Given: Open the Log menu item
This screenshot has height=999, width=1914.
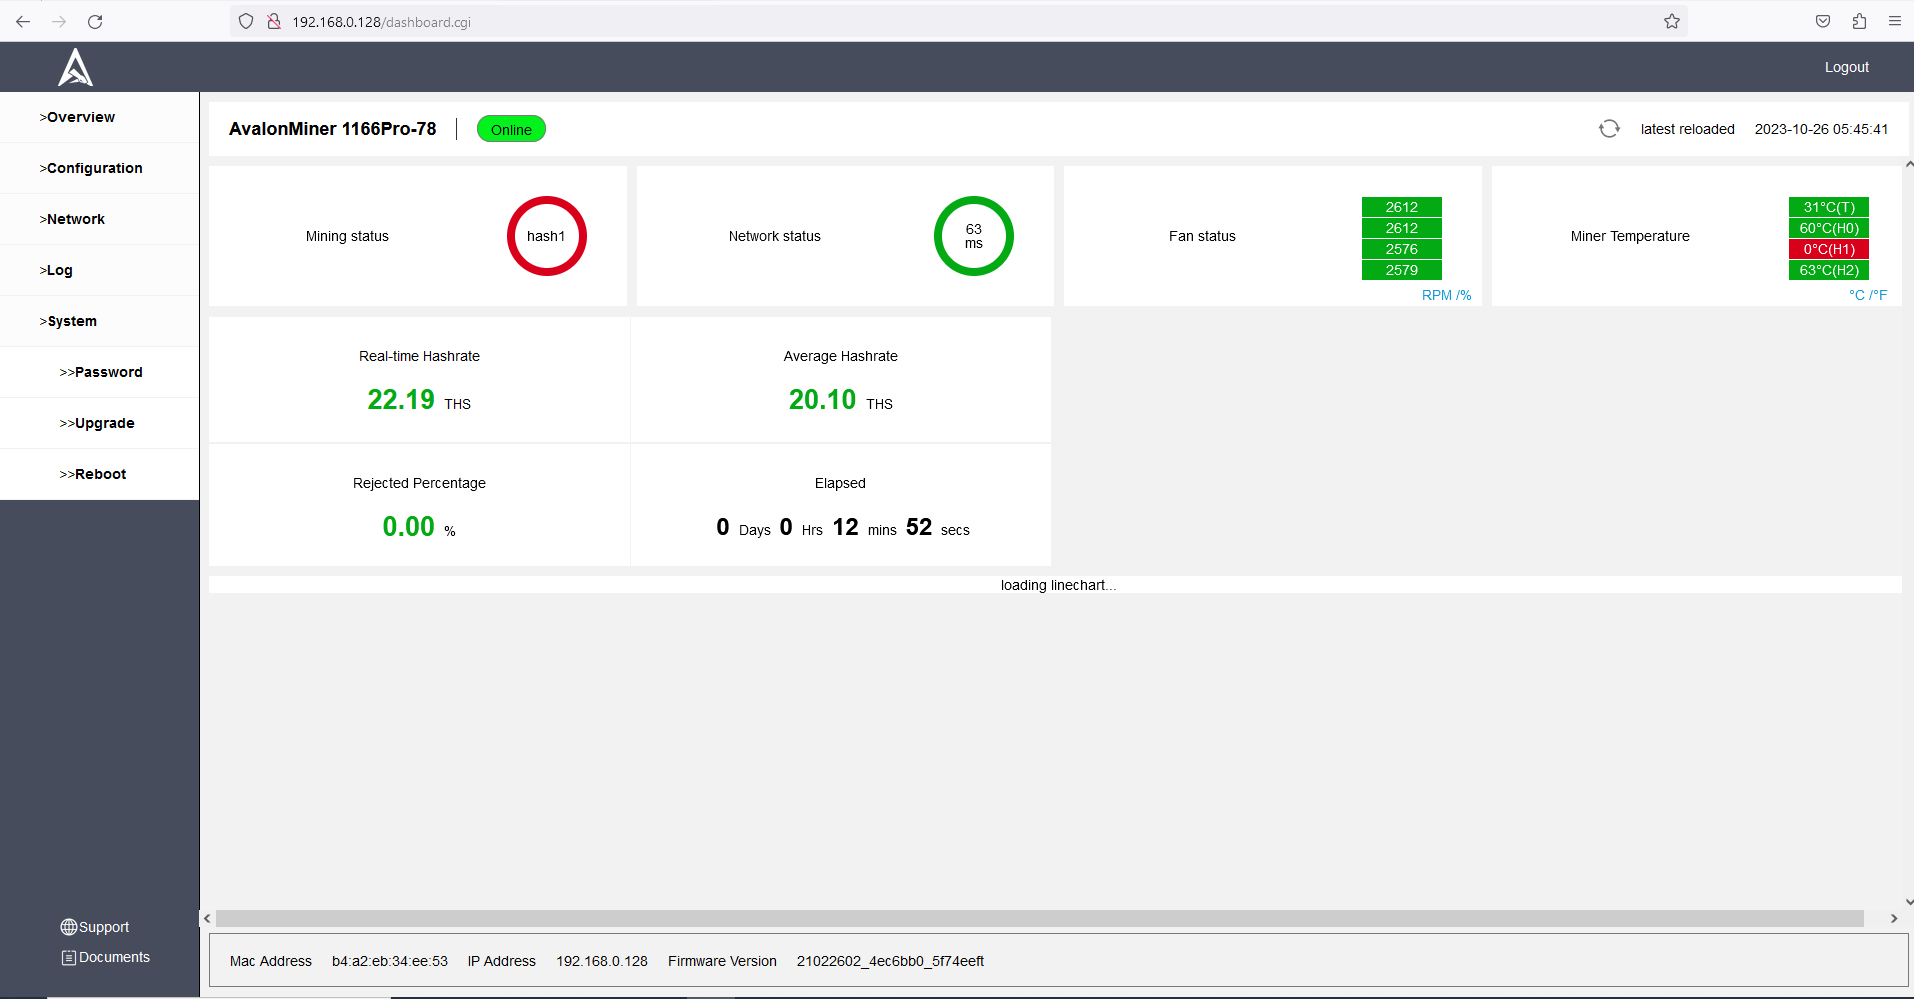Looking at the screenshot, I should pos(99,270).
